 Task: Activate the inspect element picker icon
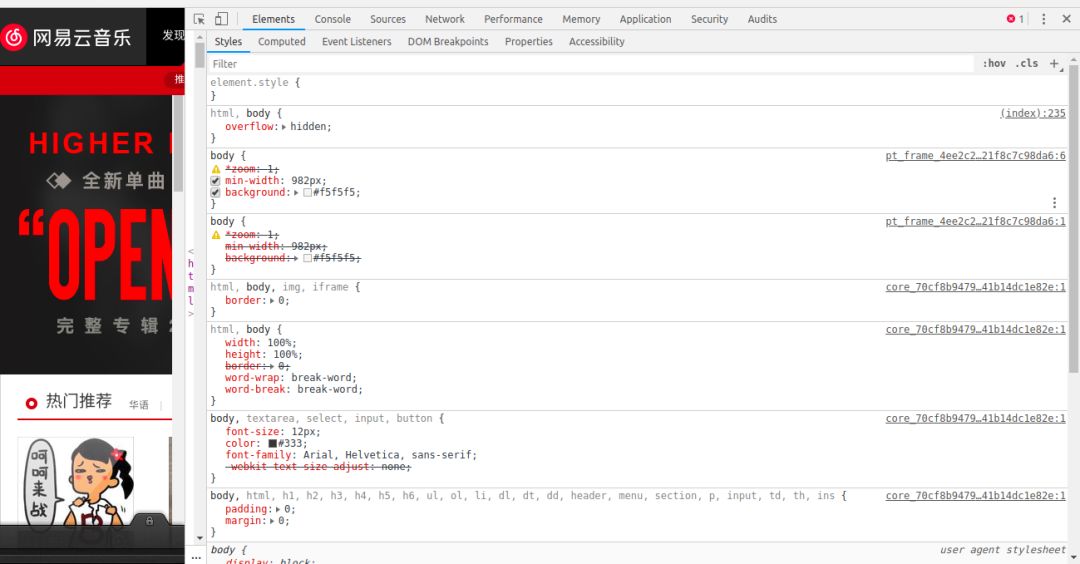(199, 19)
